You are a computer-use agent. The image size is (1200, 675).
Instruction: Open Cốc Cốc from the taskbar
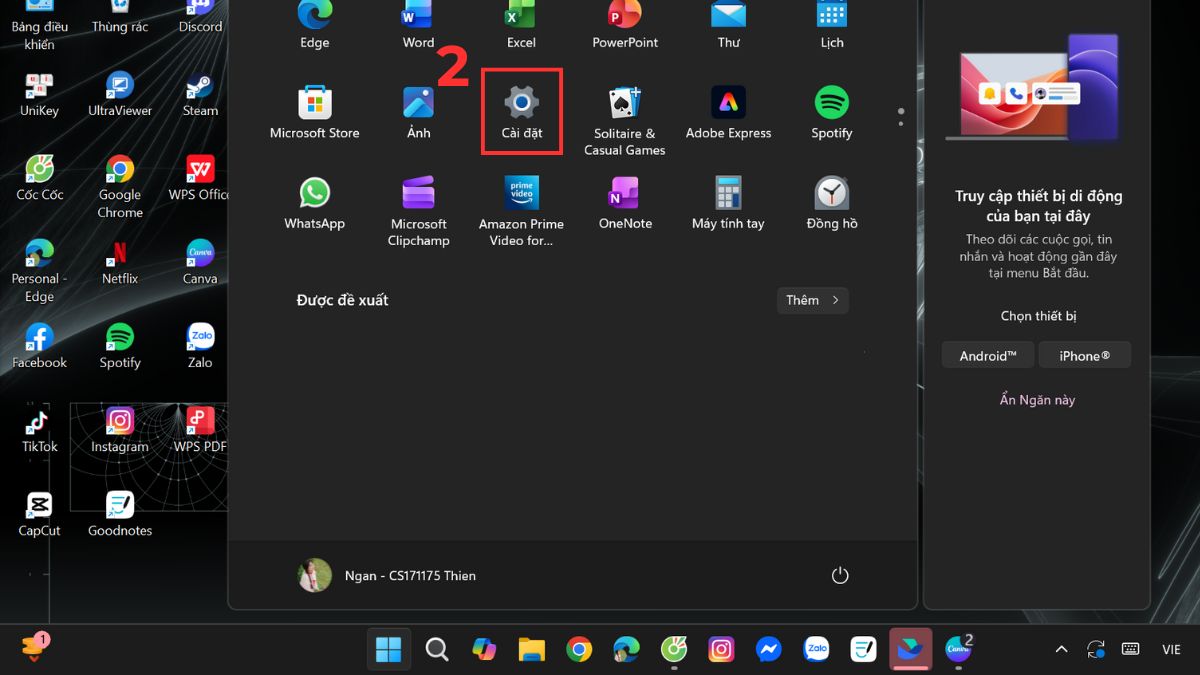[x=674, y=649]
